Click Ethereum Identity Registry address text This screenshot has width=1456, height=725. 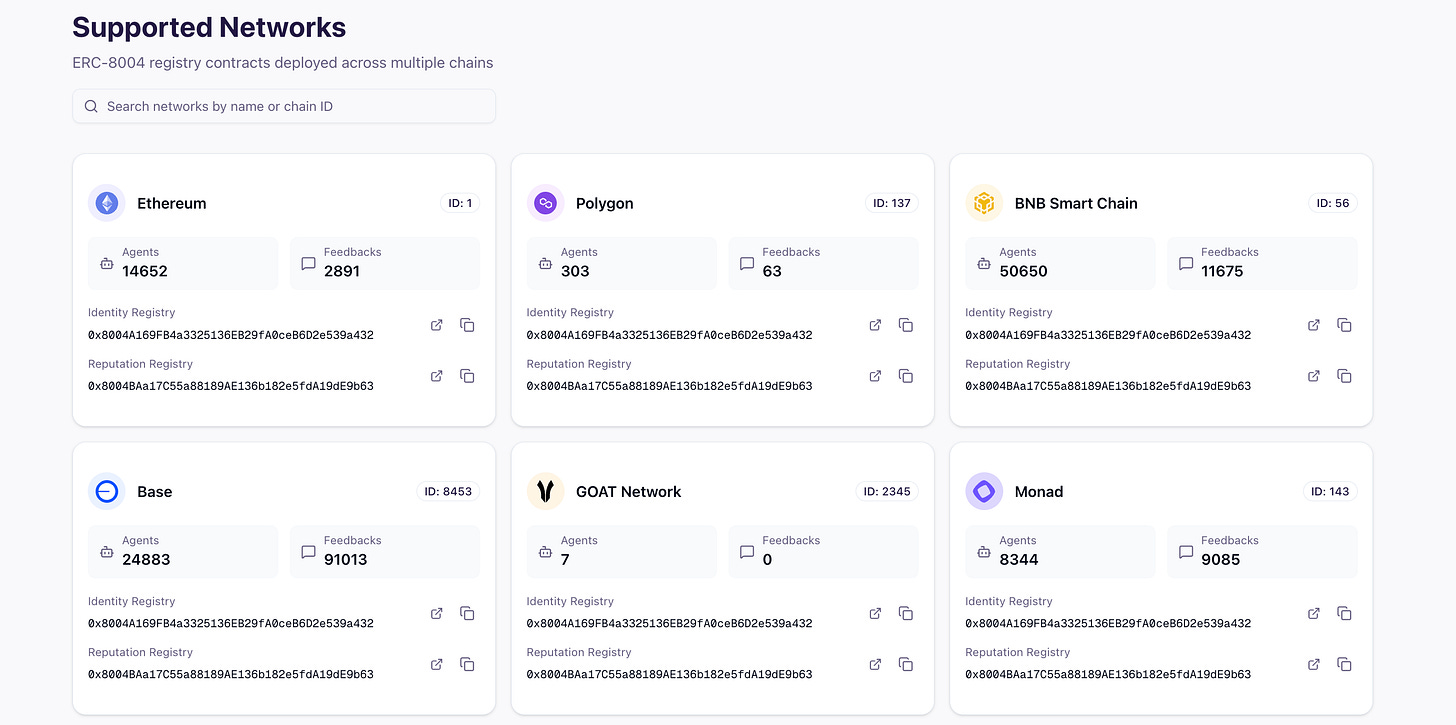231,335
